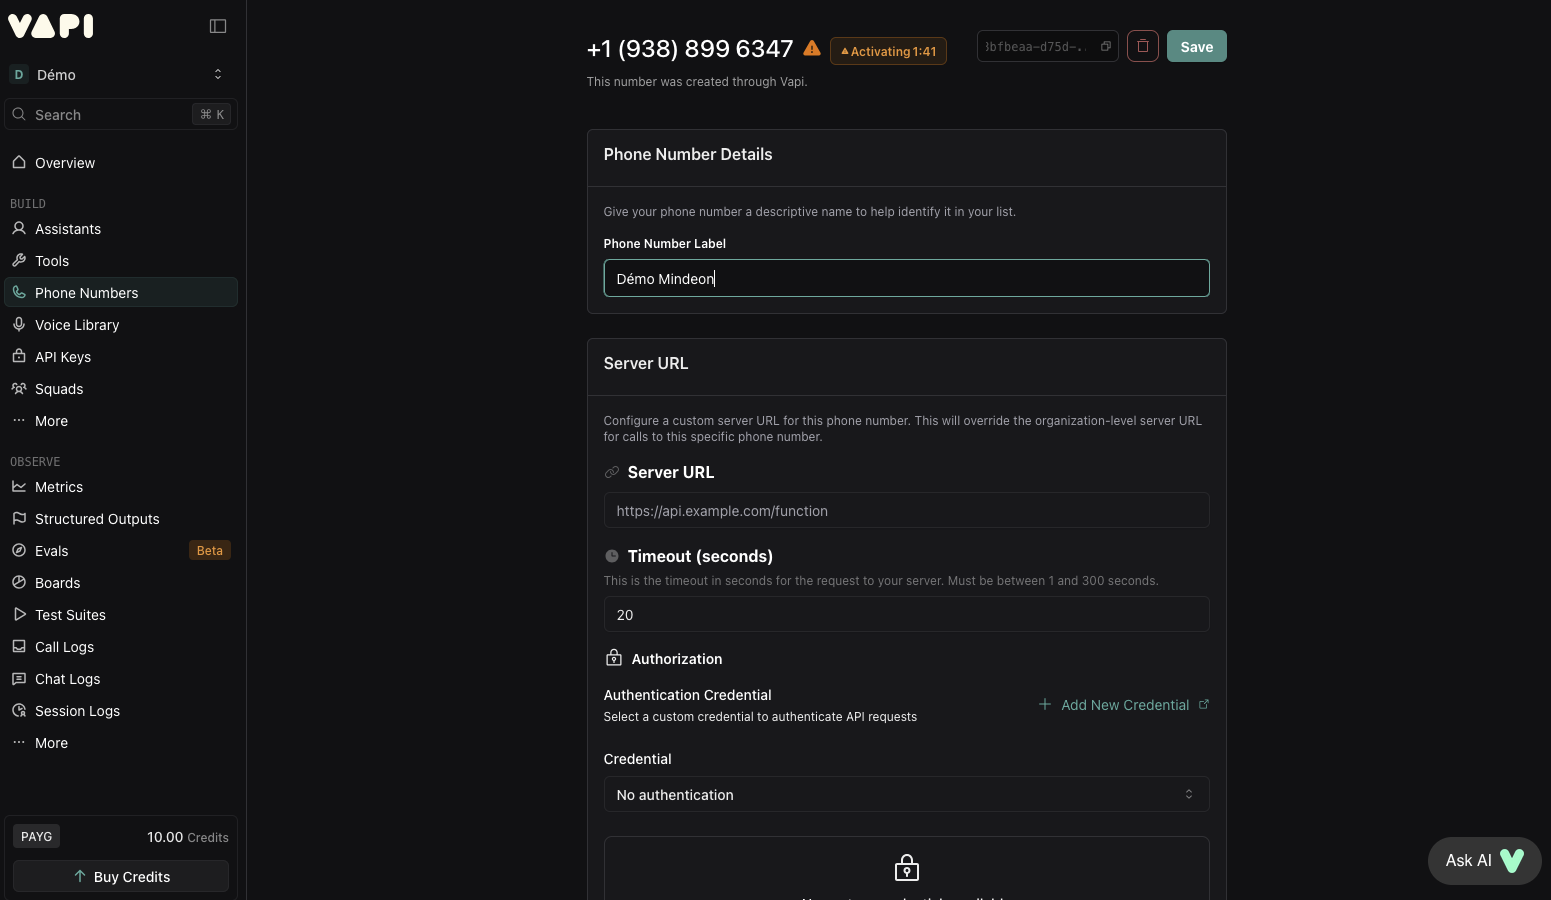Click the Server URL input field
Image resolution: width=1551 pixels, height=900 pixels.
tap(906, 510)
